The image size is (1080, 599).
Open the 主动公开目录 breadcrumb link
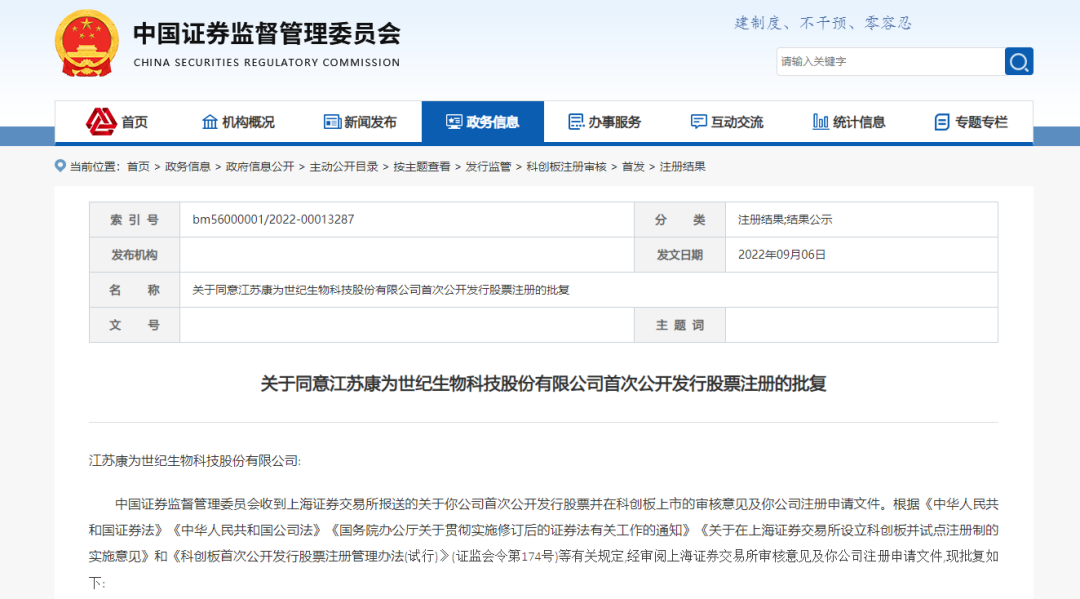coord(344,167)
